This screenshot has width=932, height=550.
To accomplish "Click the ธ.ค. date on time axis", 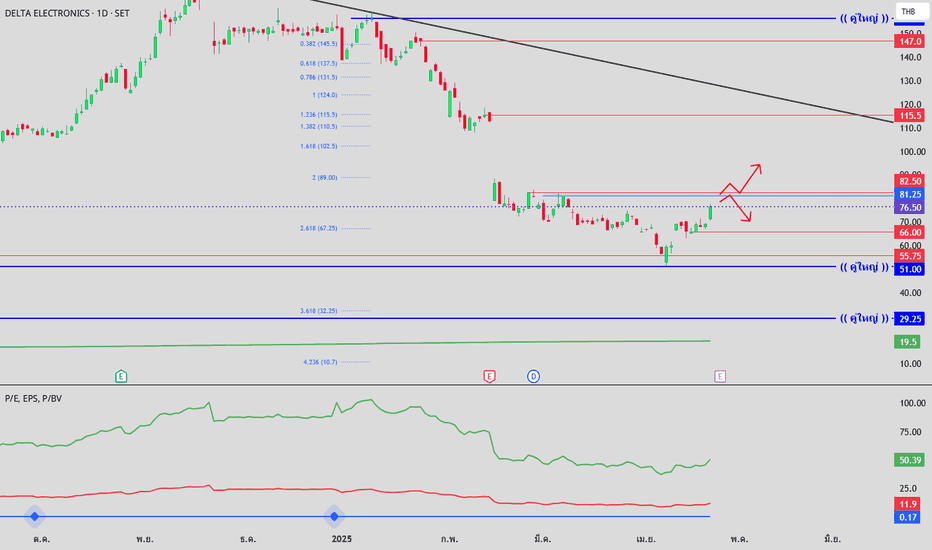I will [x=248, y=539].
